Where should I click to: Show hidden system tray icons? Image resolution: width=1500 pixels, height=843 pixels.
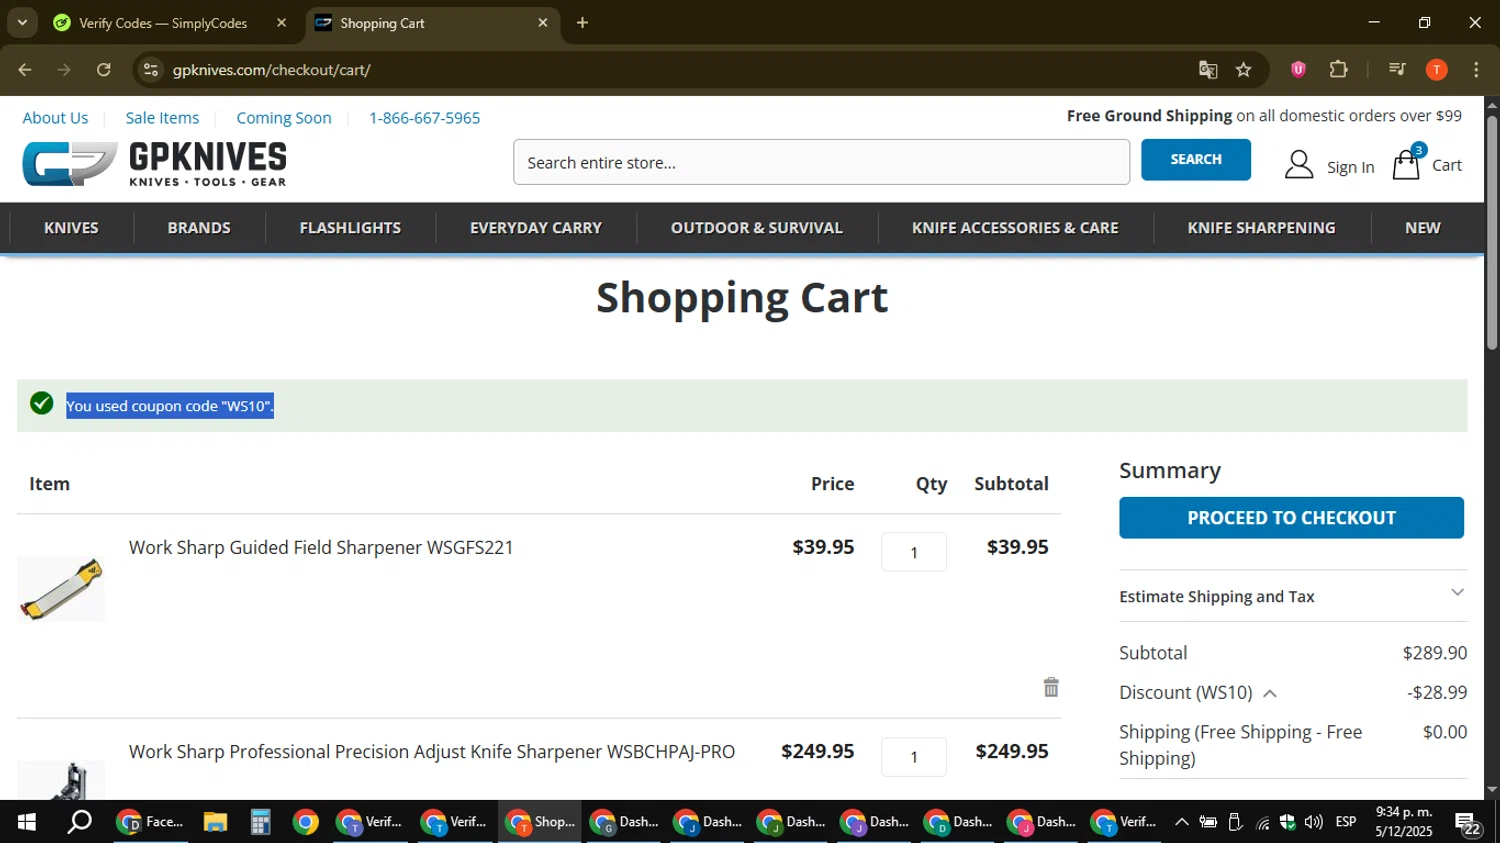[x=1181, y=822]
